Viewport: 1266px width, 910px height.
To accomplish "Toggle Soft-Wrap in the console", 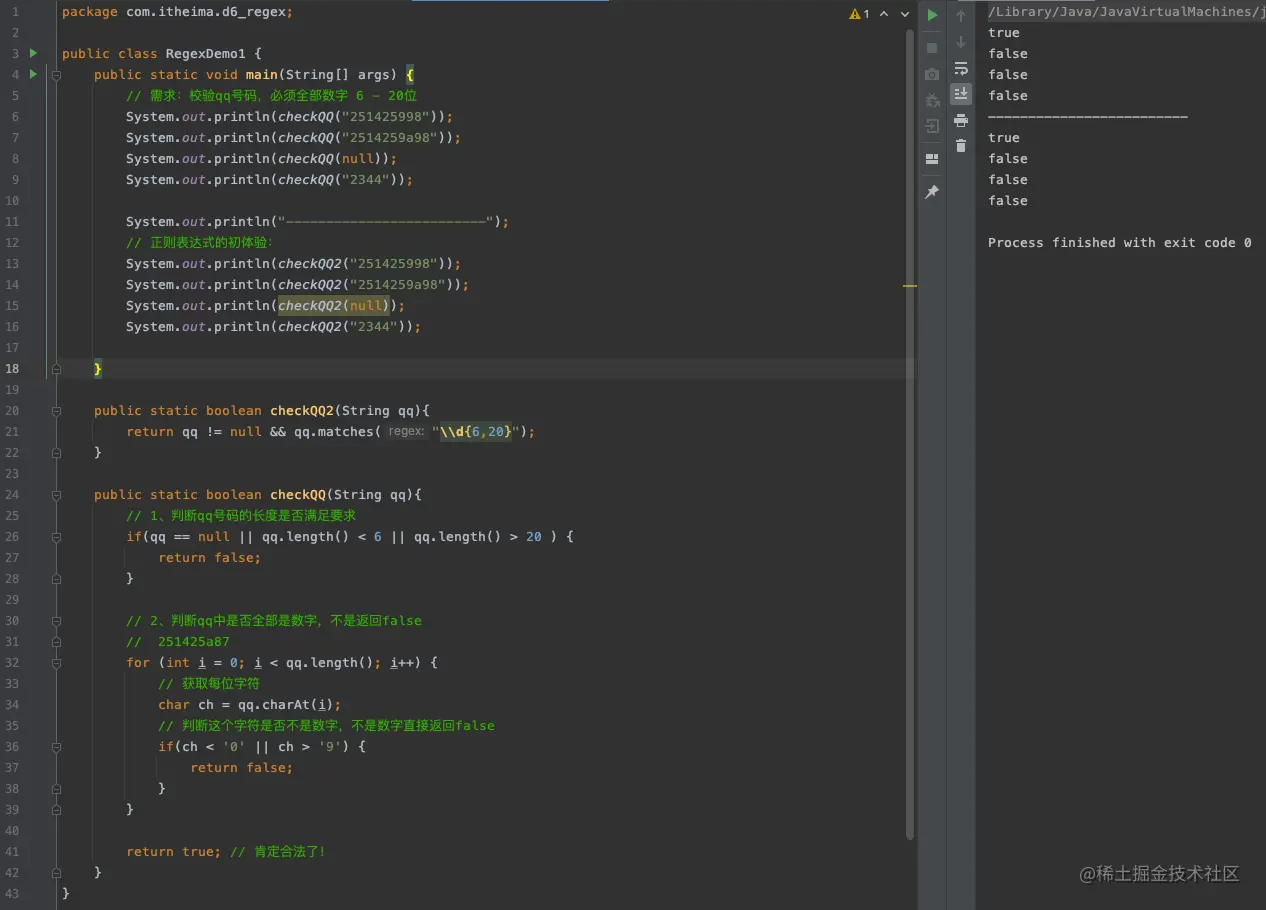I will click(x=961, y=68).
